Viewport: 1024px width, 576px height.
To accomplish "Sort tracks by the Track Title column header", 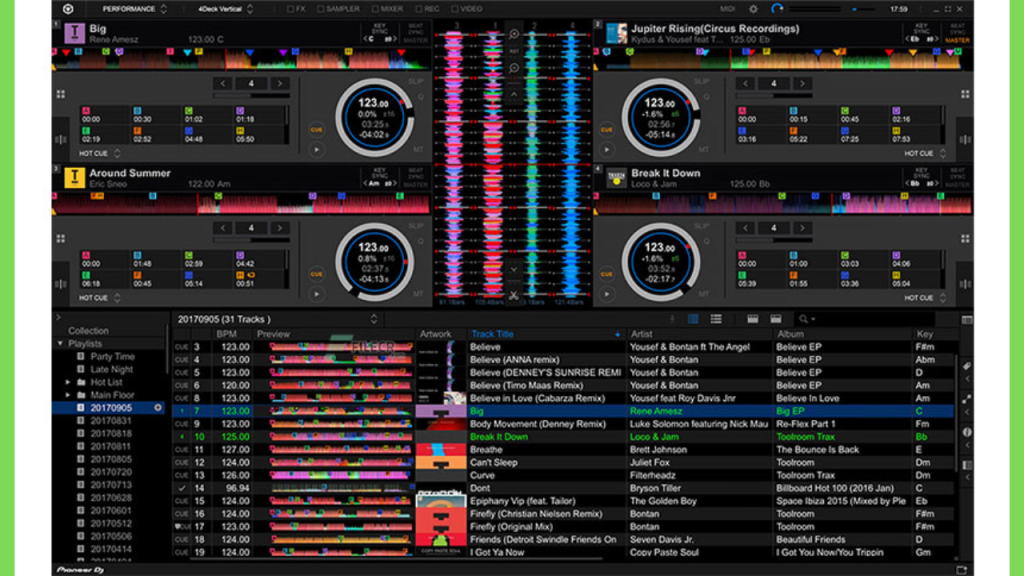I will pyautogui.click(x=492, y=334).
